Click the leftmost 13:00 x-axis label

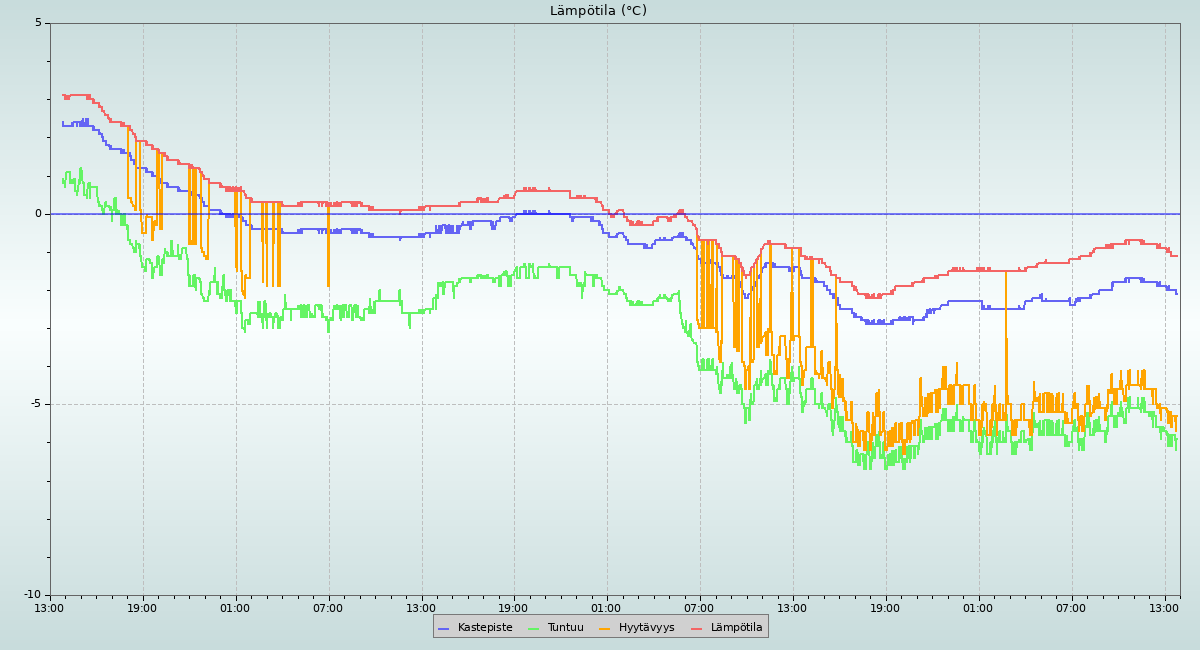tap(49, 608)
